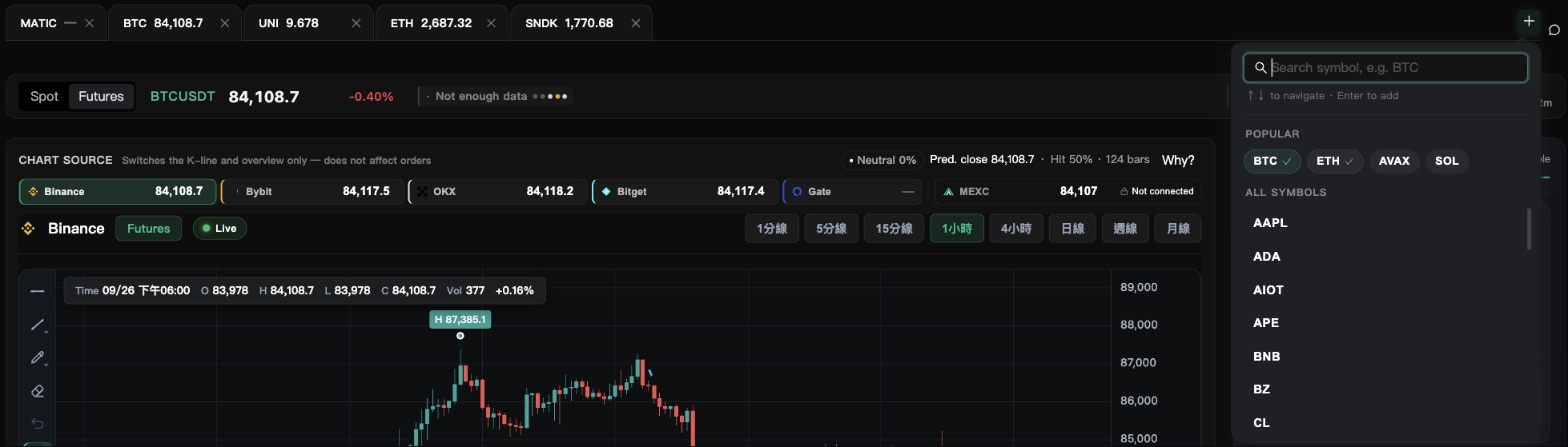The width and height of the screenshot is (1568, 447).
Task: Choose MEXC chart source (Not connected)
Action: coord(1068,191)
